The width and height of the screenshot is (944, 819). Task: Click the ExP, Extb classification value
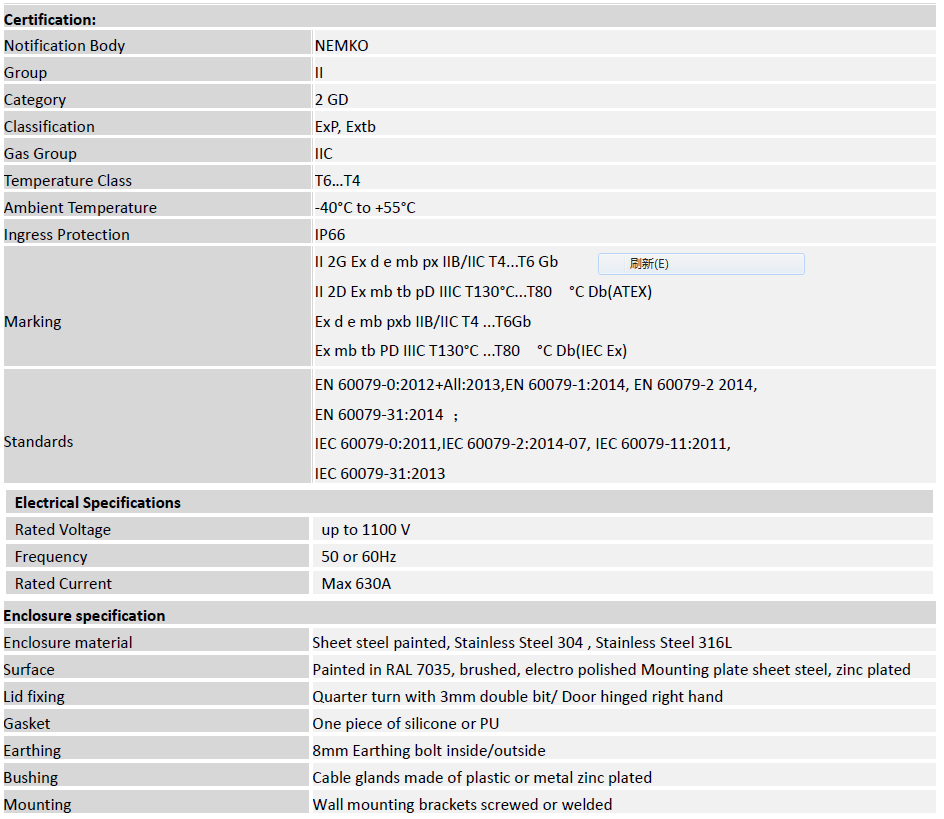[345, 127]
